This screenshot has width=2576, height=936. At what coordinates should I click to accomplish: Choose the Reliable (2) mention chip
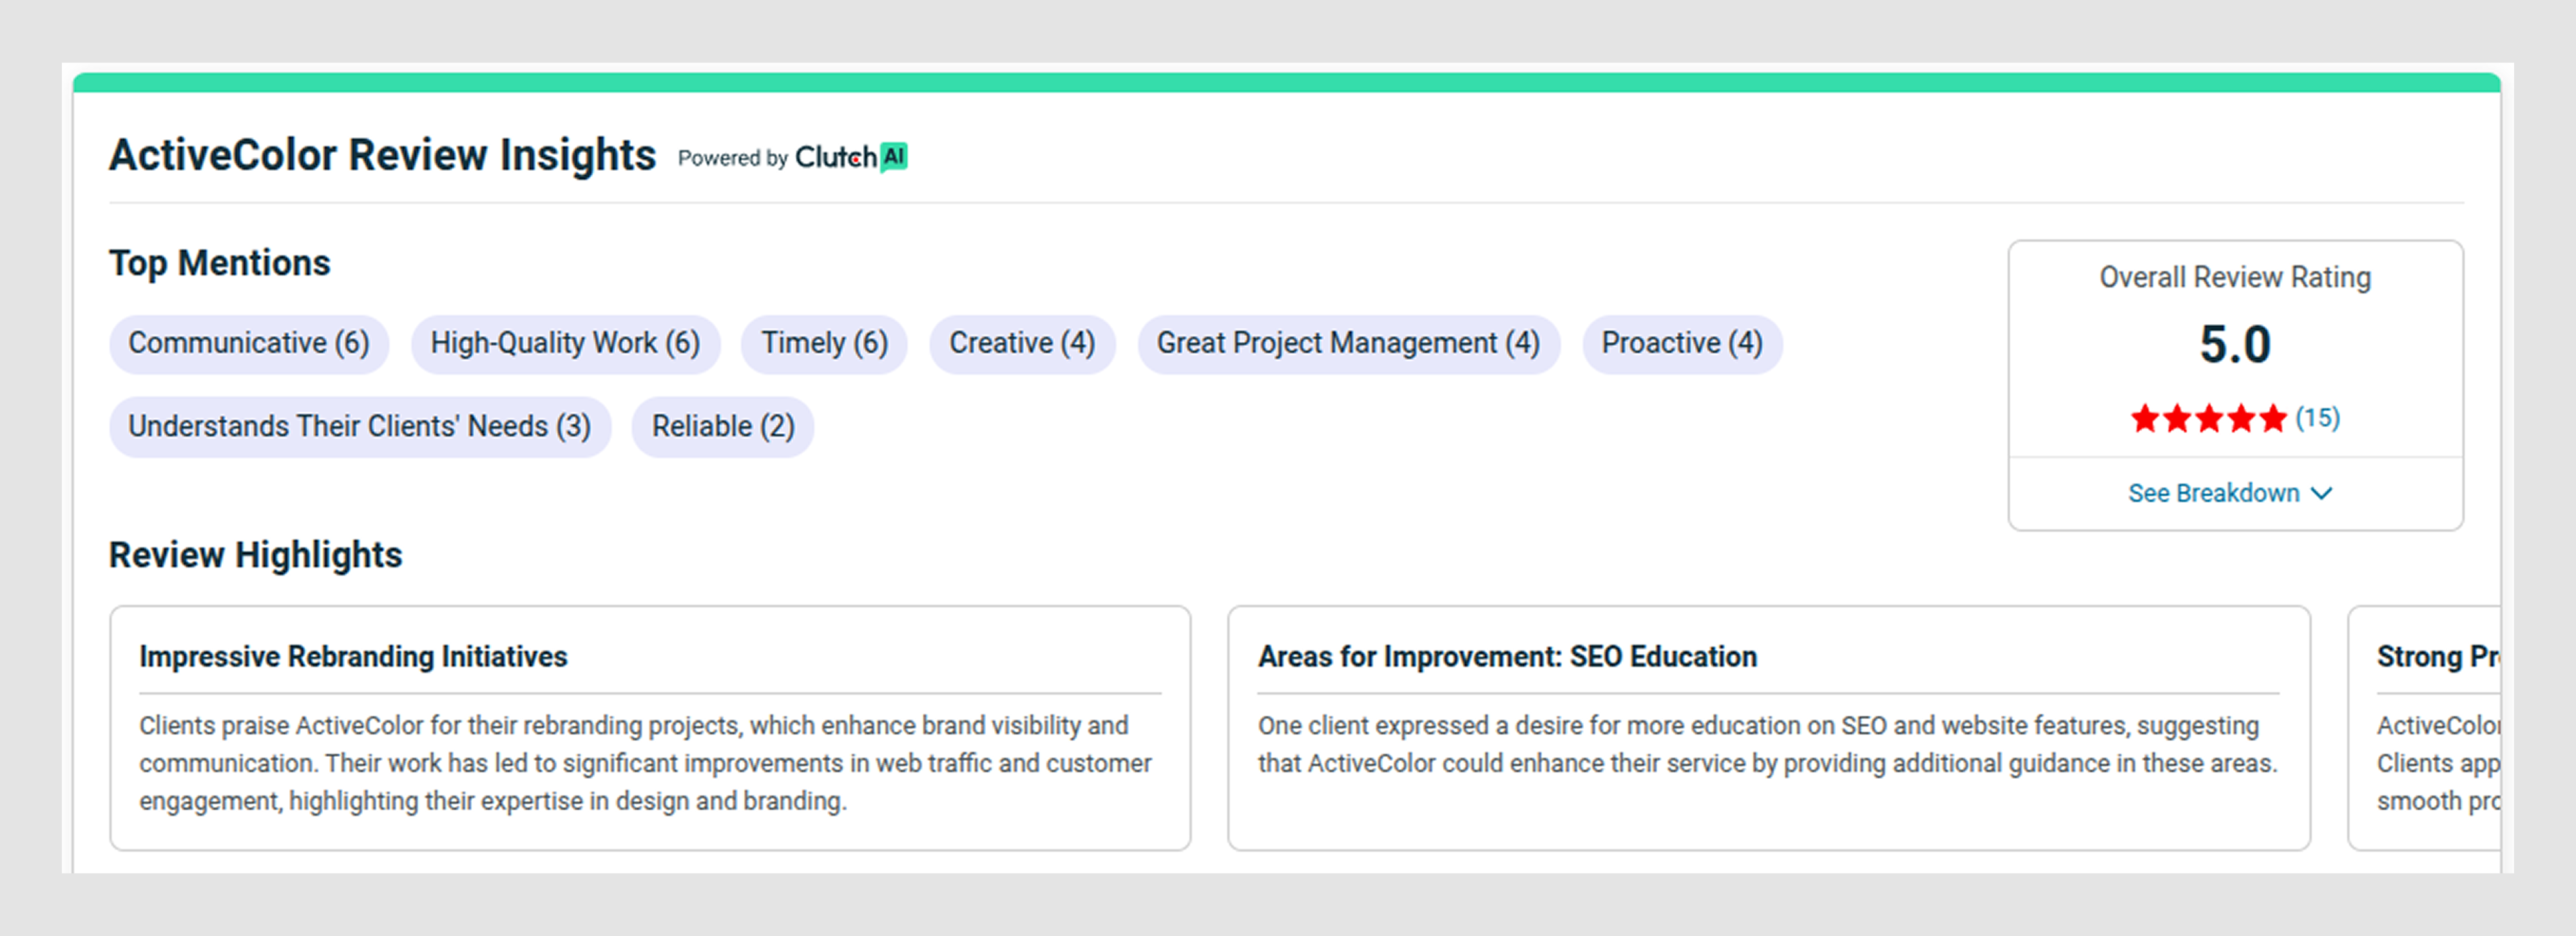tap(723, 427)
